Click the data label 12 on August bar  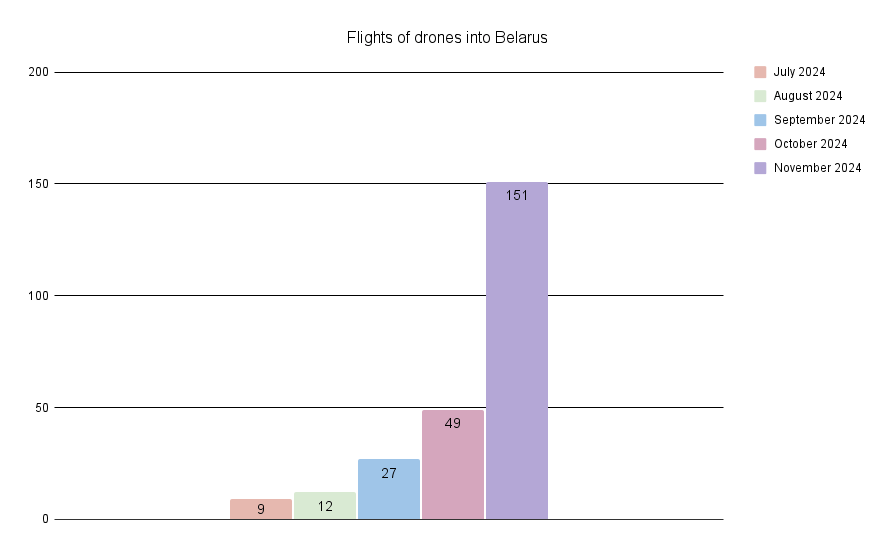(325, 506)
